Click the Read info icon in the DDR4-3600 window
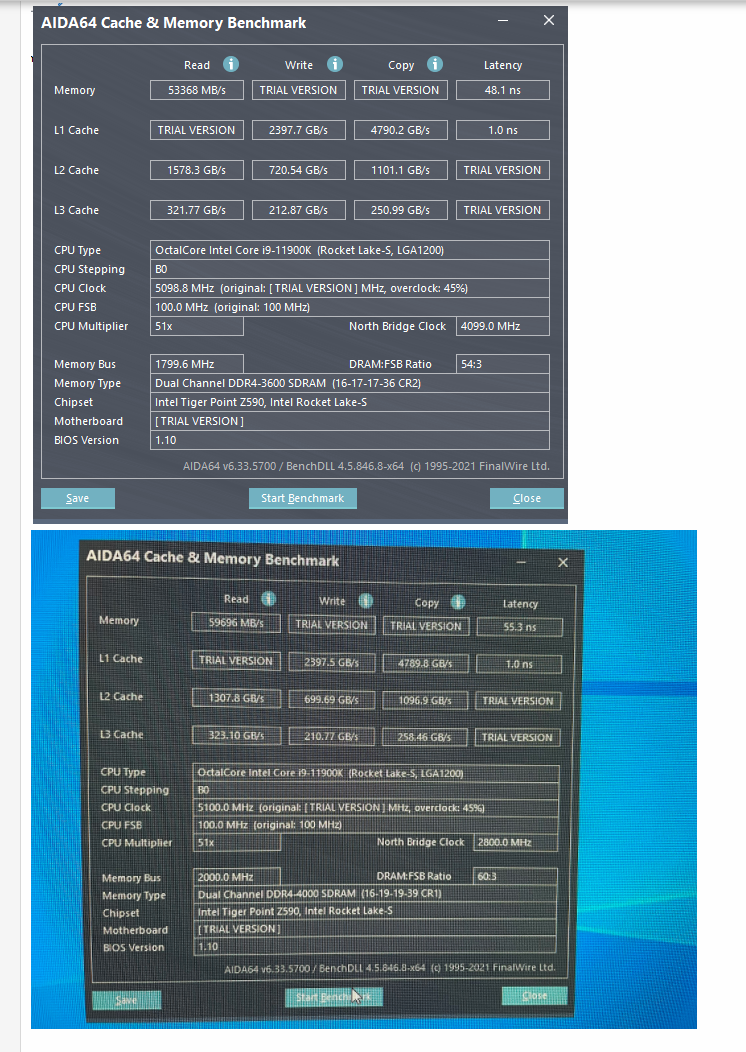 coord(231,64)
